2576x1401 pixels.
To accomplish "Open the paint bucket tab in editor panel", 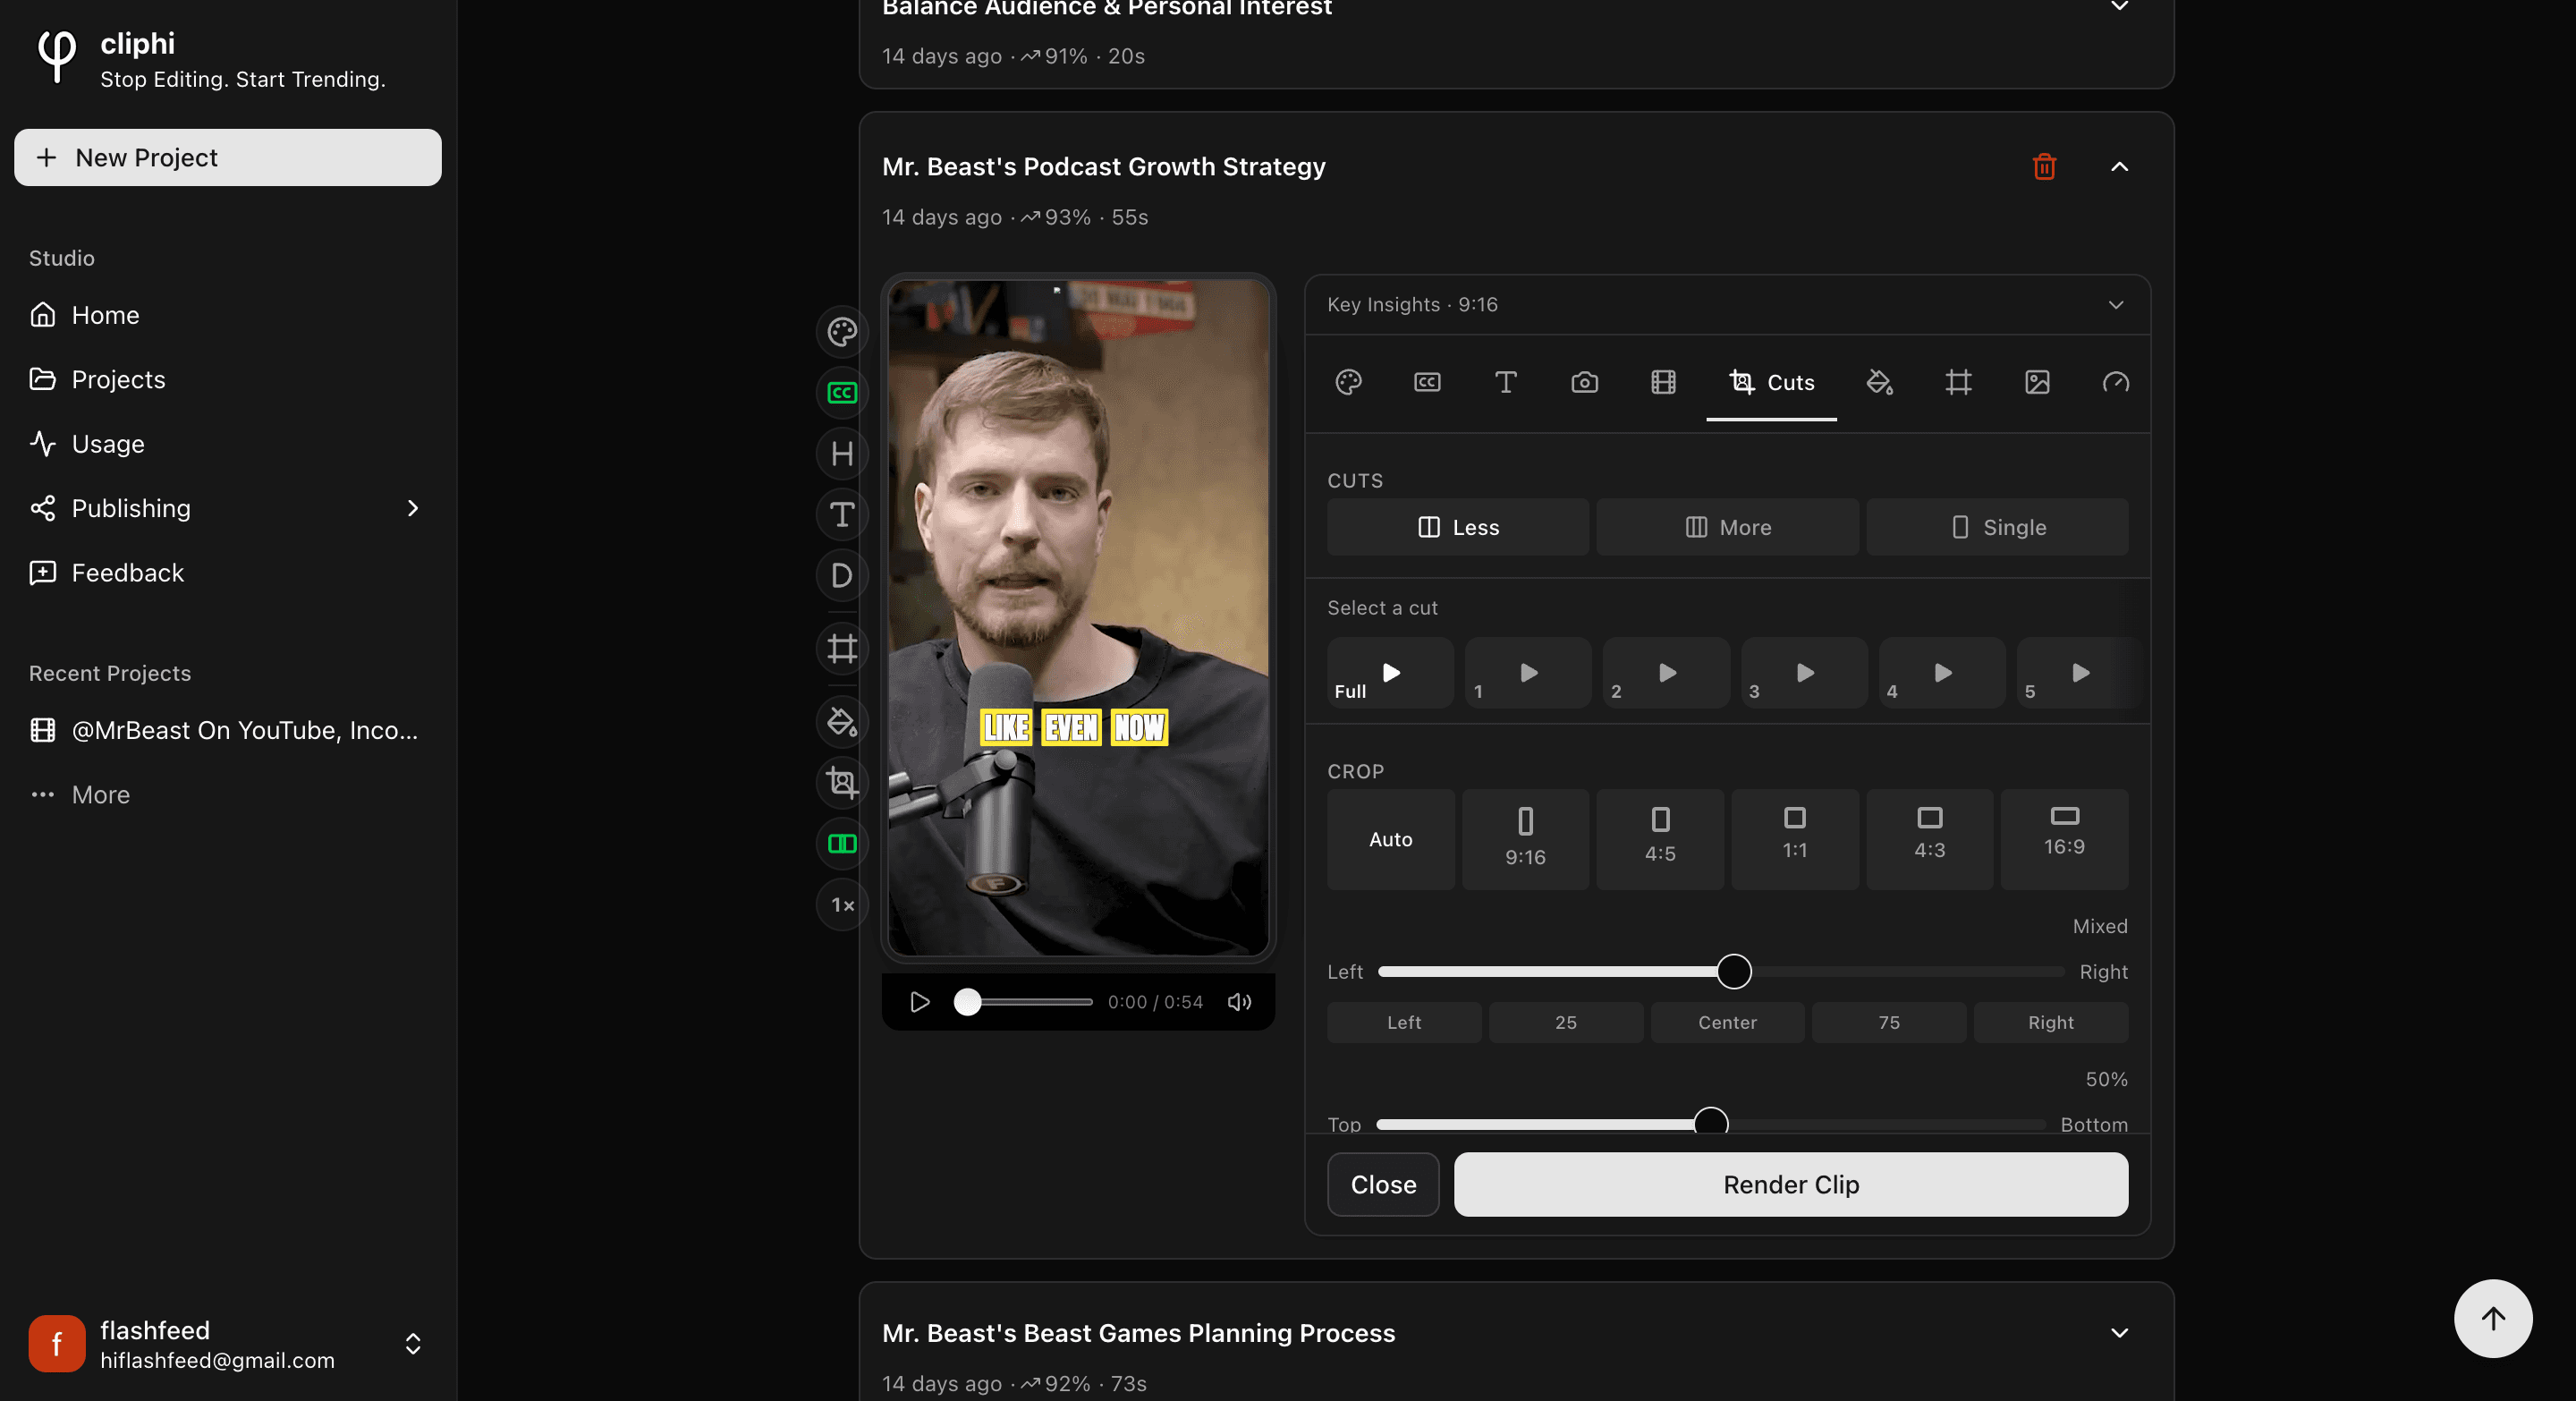I will [1879, 382].
